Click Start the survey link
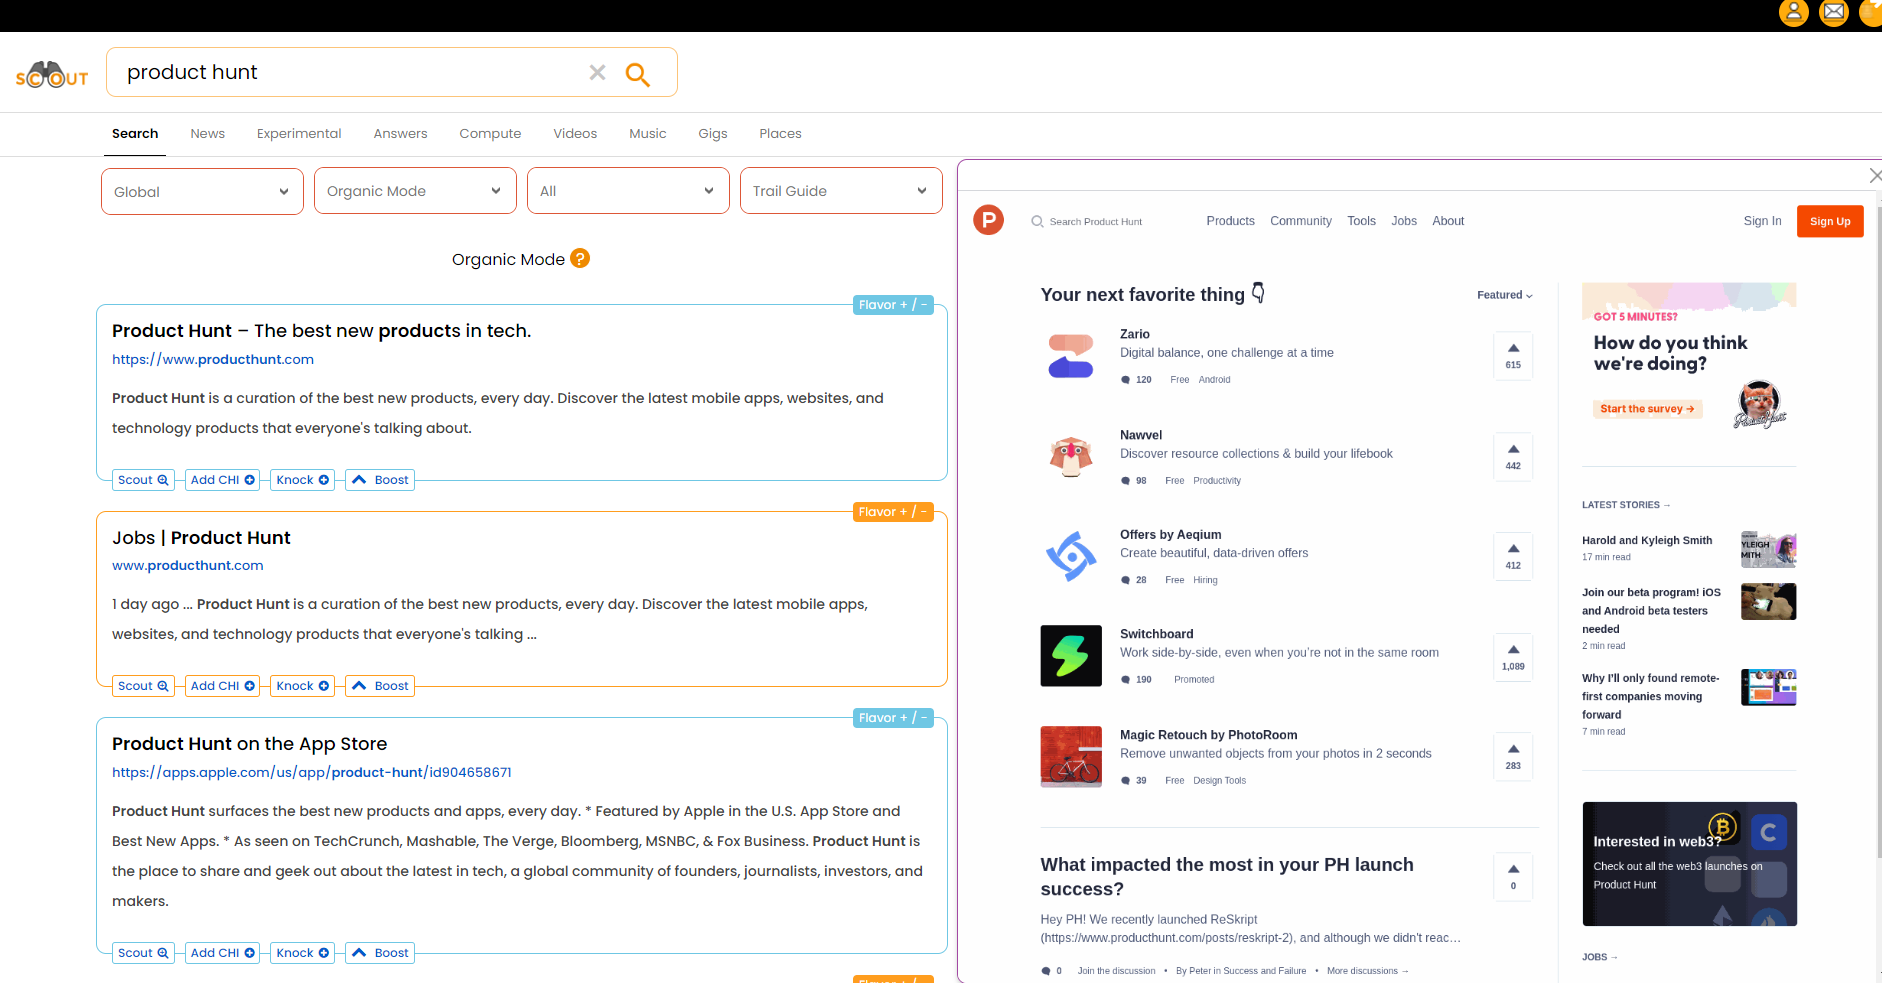Viewport: 1882px width, 983px height. (1647, 409)
